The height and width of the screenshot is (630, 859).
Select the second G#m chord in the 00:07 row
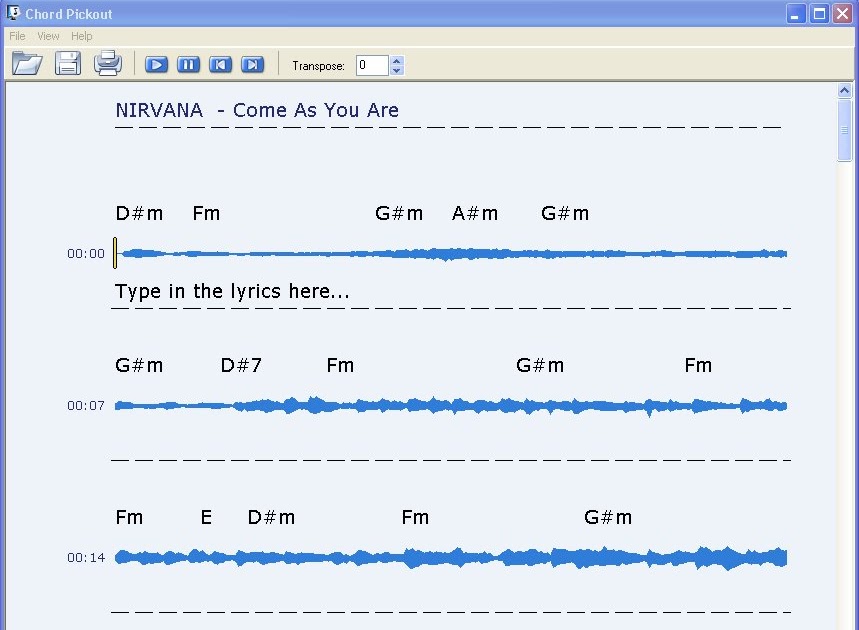tap(540, 365)
